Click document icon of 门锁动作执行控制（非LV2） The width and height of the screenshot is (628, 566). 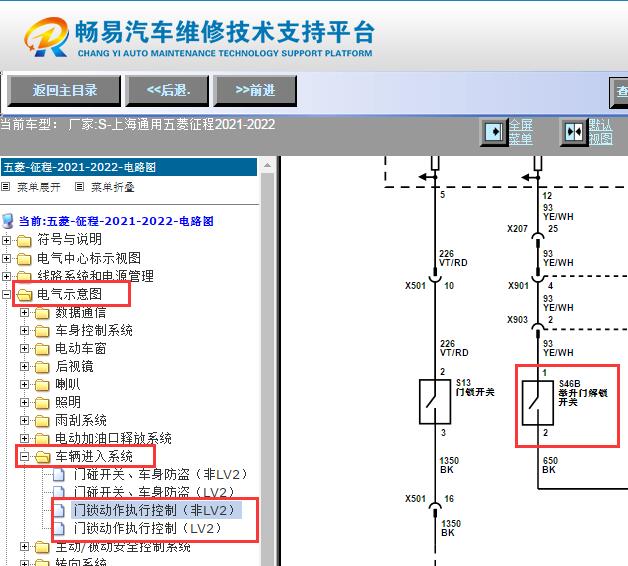pyautogui.click(x=59, y=510)
